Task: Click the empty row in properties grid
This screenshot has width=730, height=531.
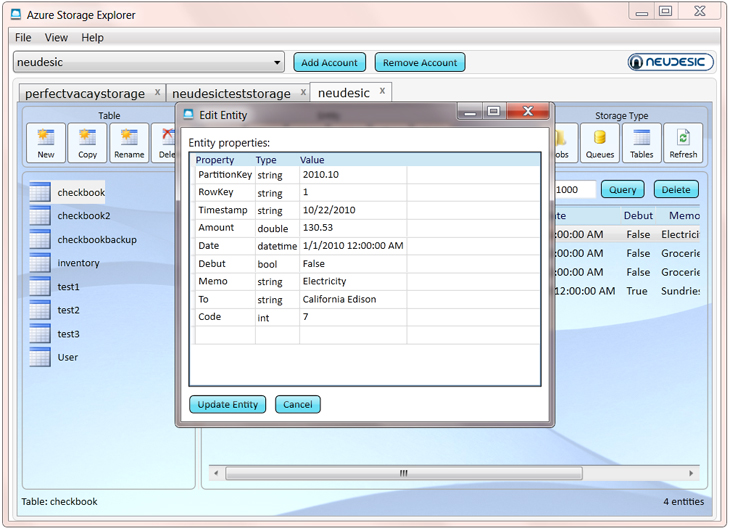Action: tap(366, 335)
